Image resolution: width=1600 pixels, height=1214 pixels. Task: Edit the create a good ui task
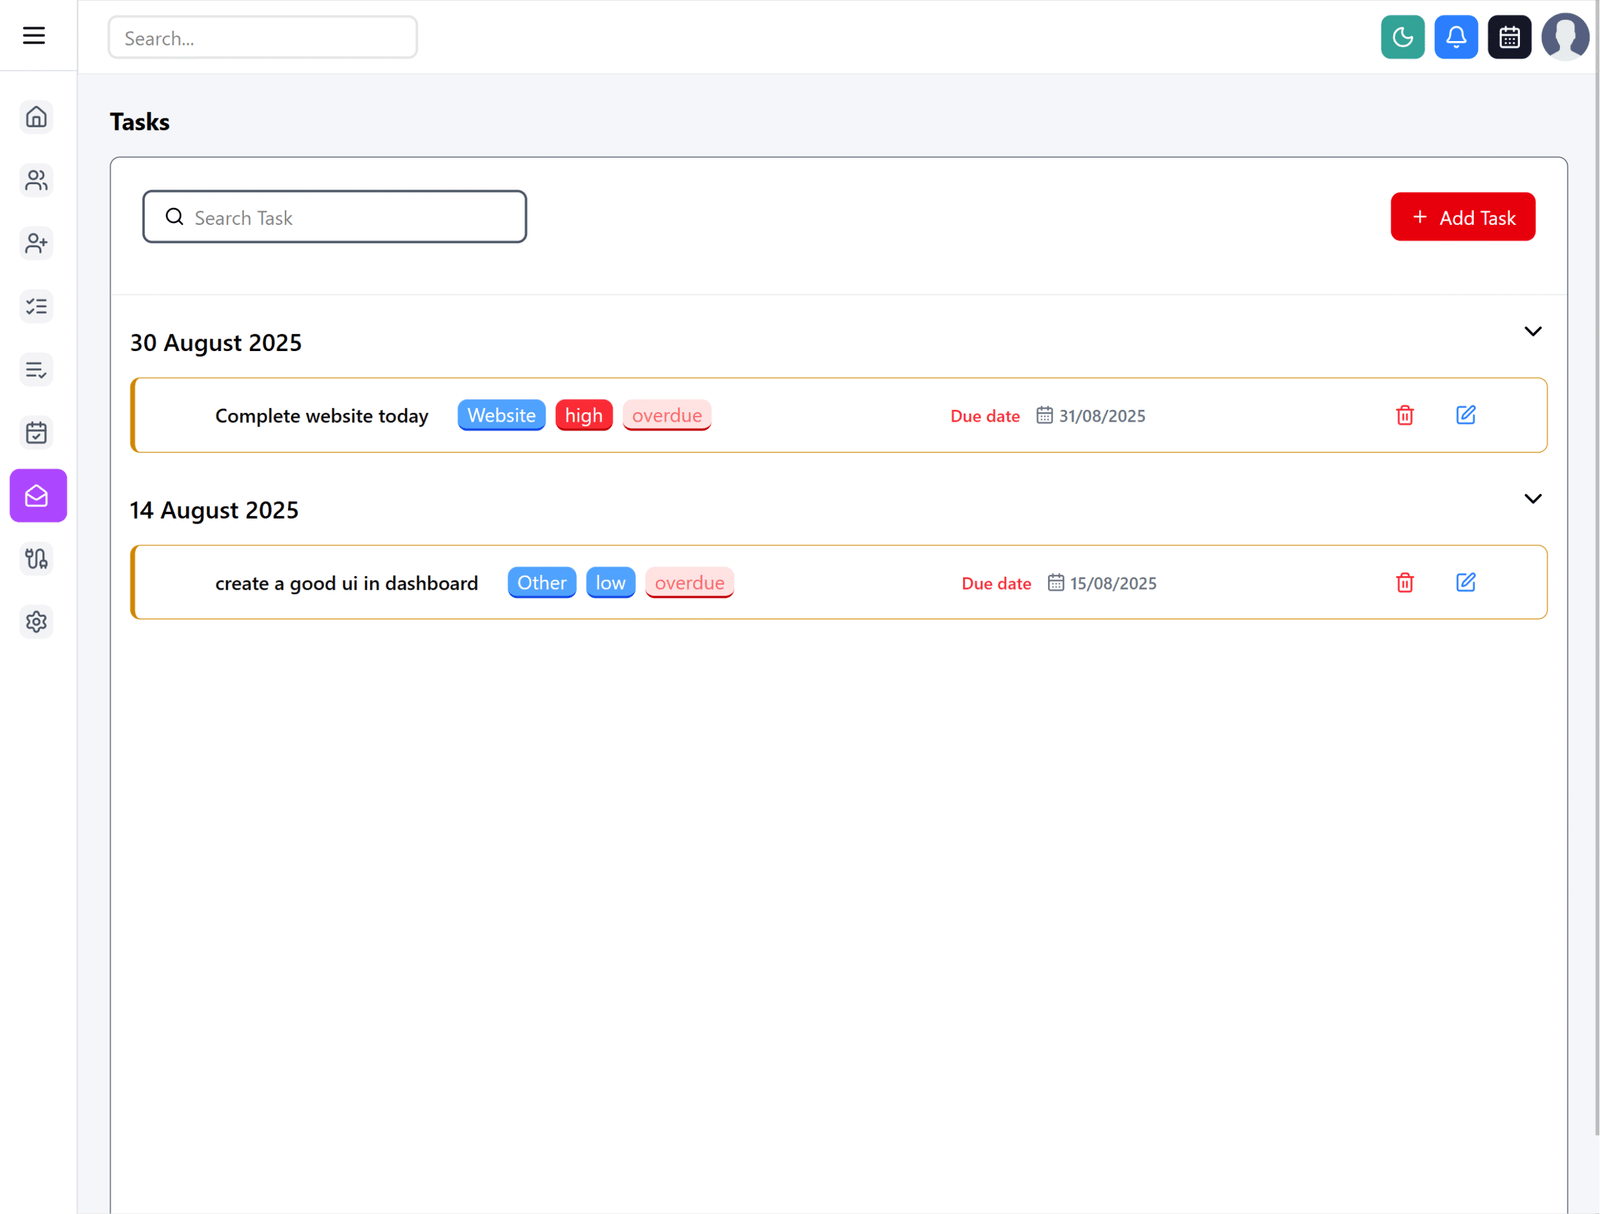(x=1466, y=582)
